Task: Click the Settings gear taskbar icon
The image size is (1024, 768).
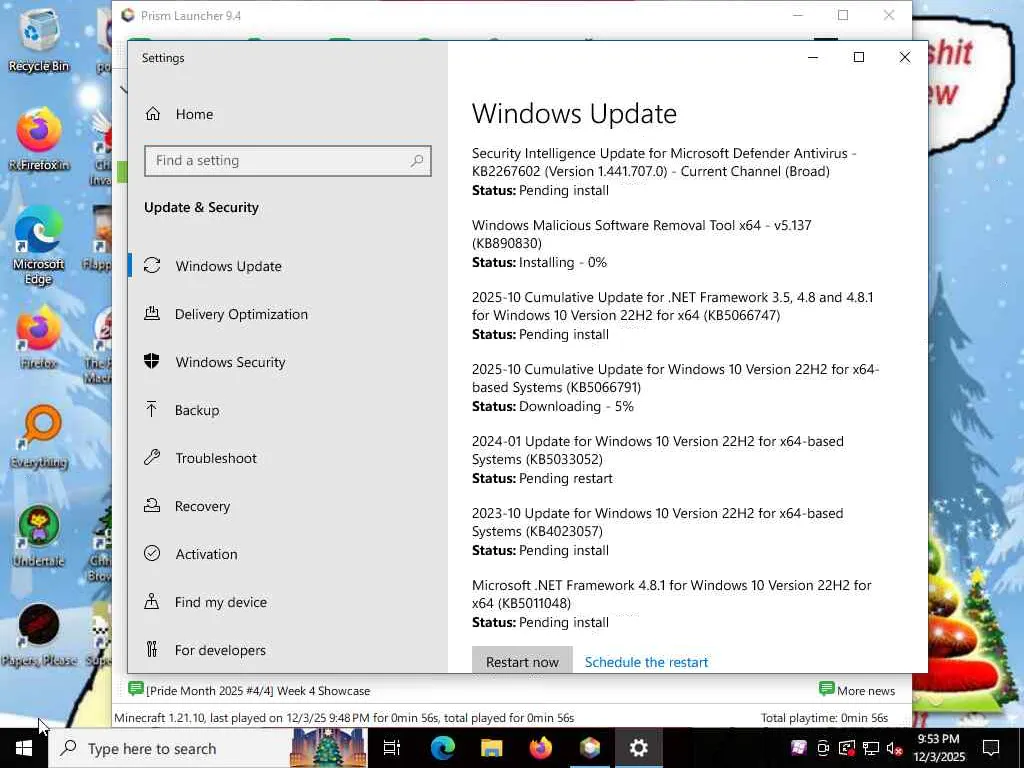Action: click(639, 748)
